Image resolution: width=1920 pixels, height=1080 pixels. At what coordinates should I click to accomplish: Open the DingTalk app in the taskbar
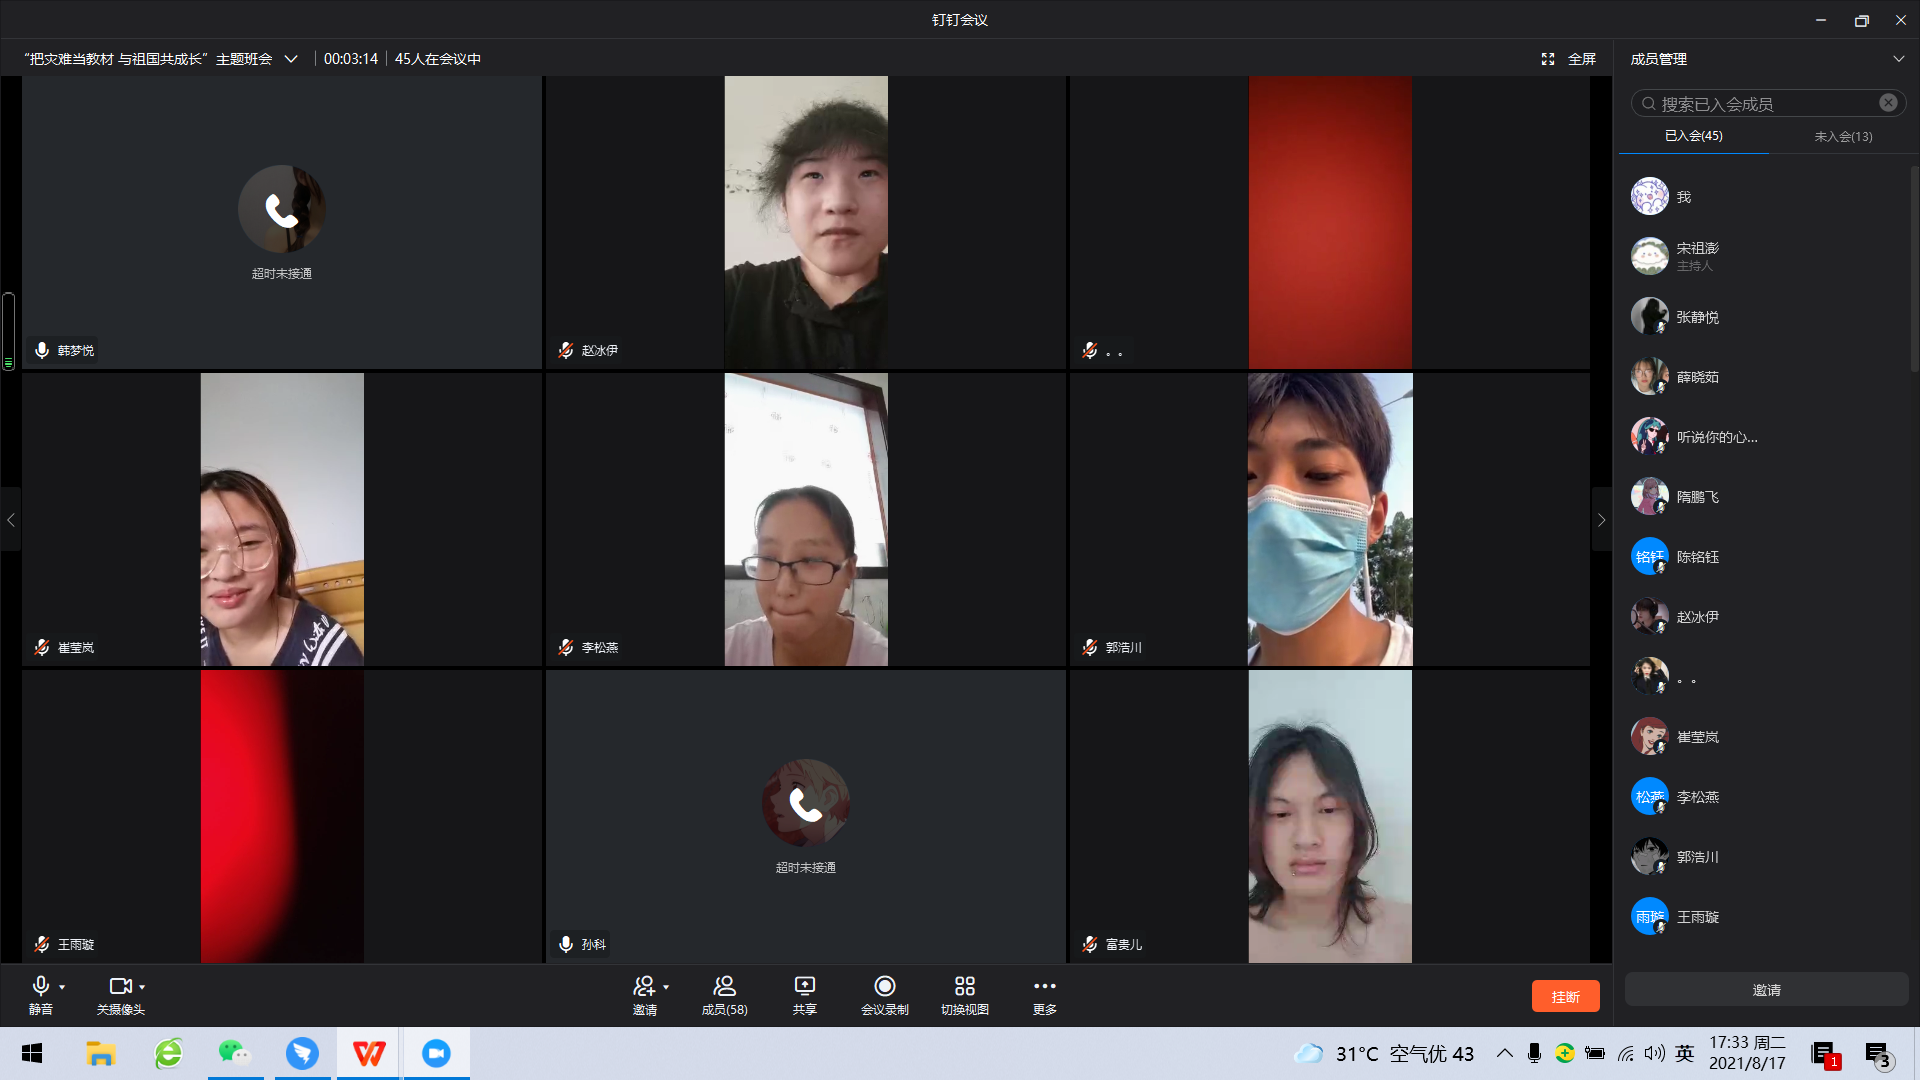pos(302,1053)
